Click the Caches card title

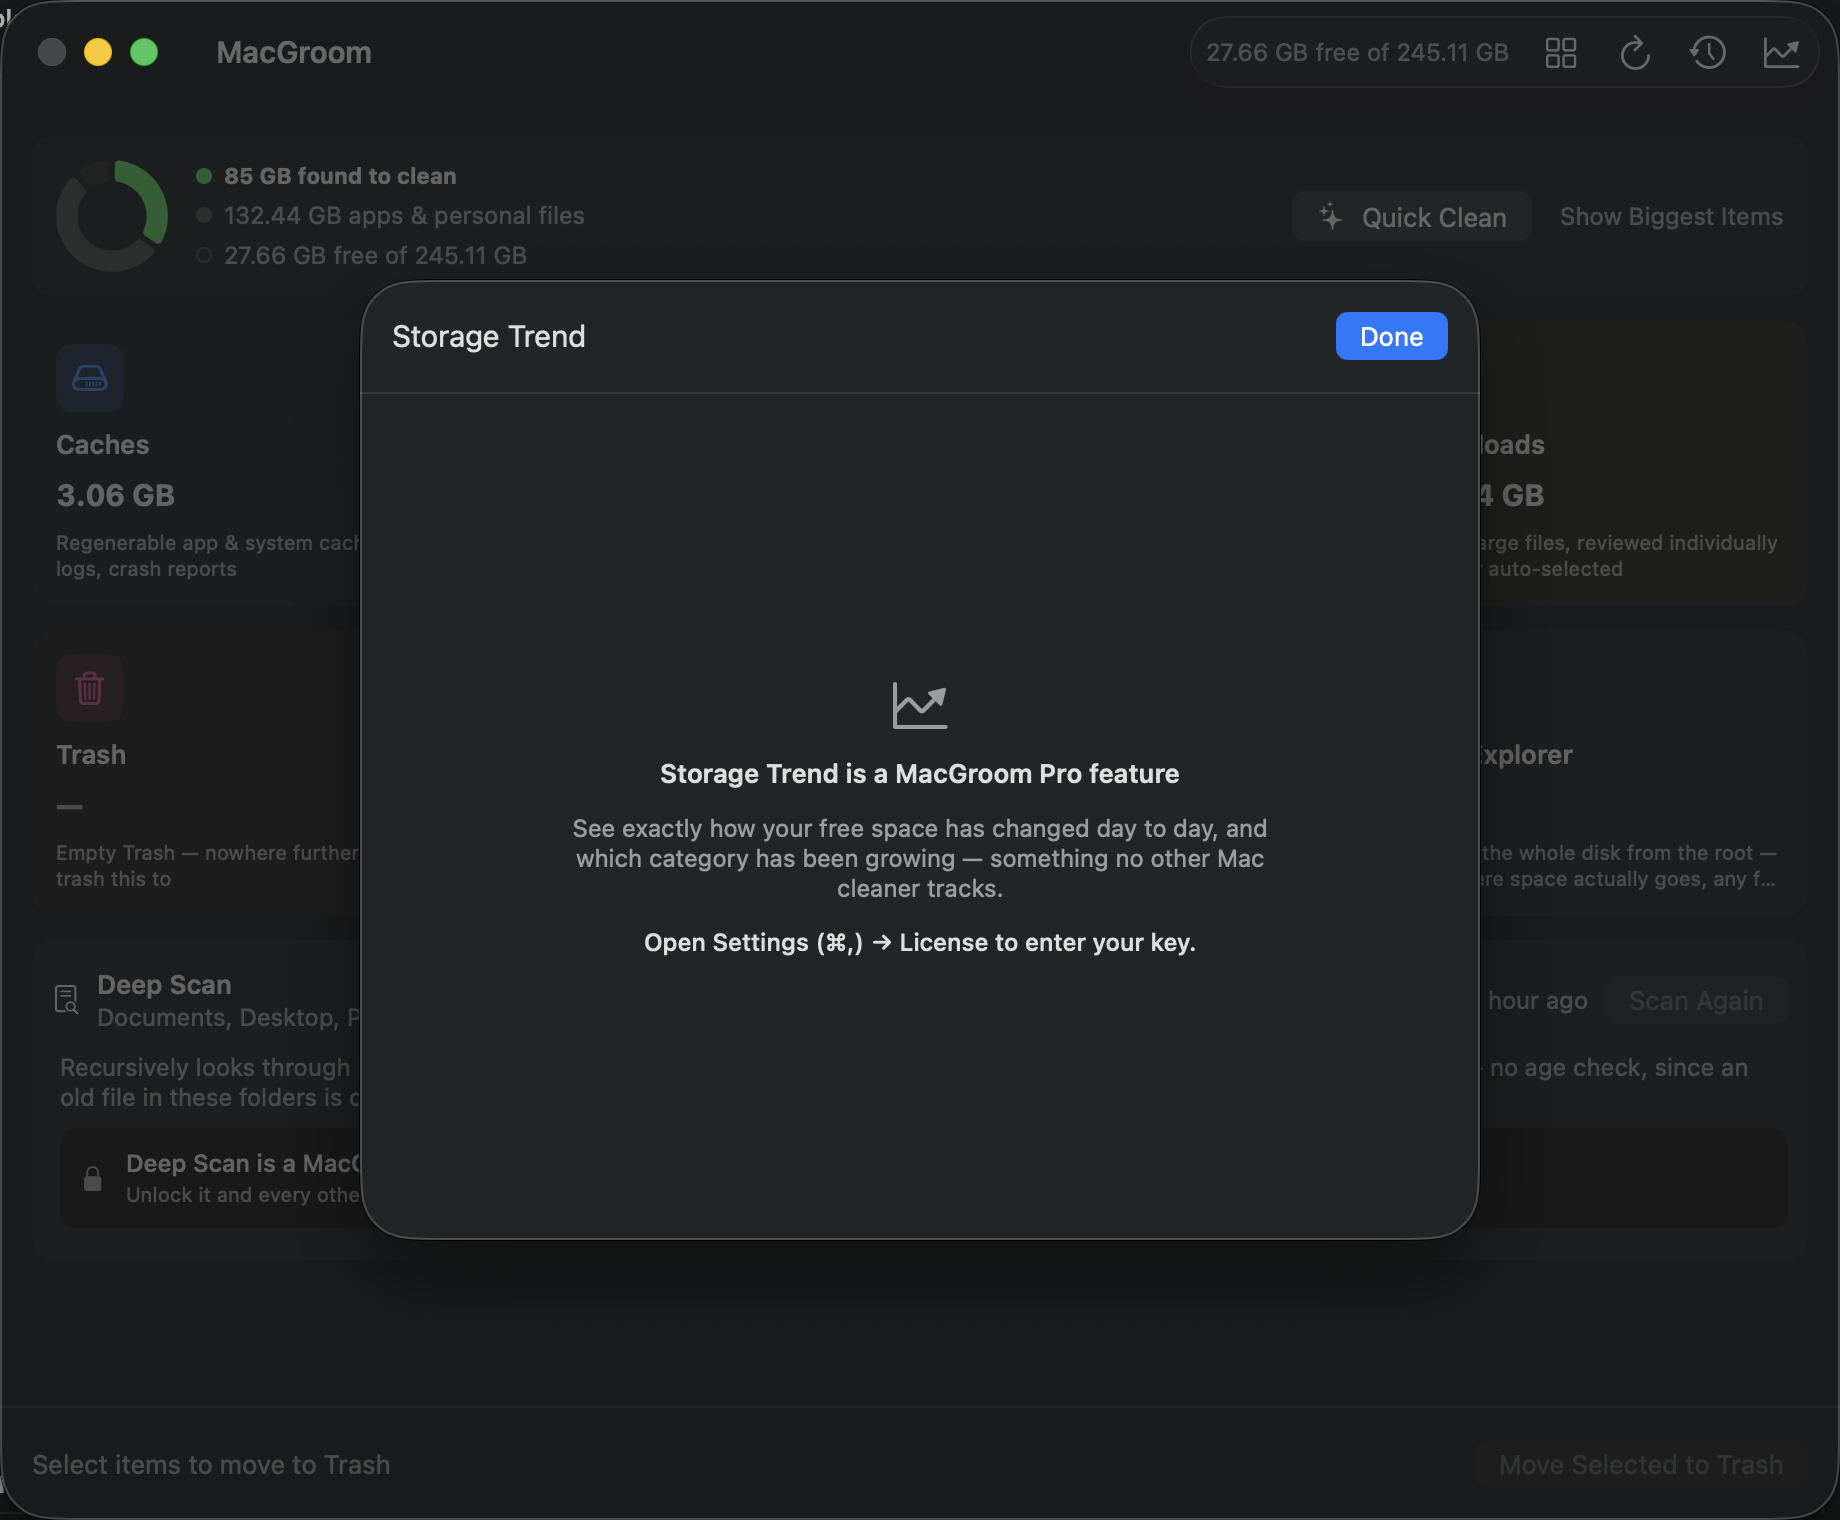(x=103, y=445)
